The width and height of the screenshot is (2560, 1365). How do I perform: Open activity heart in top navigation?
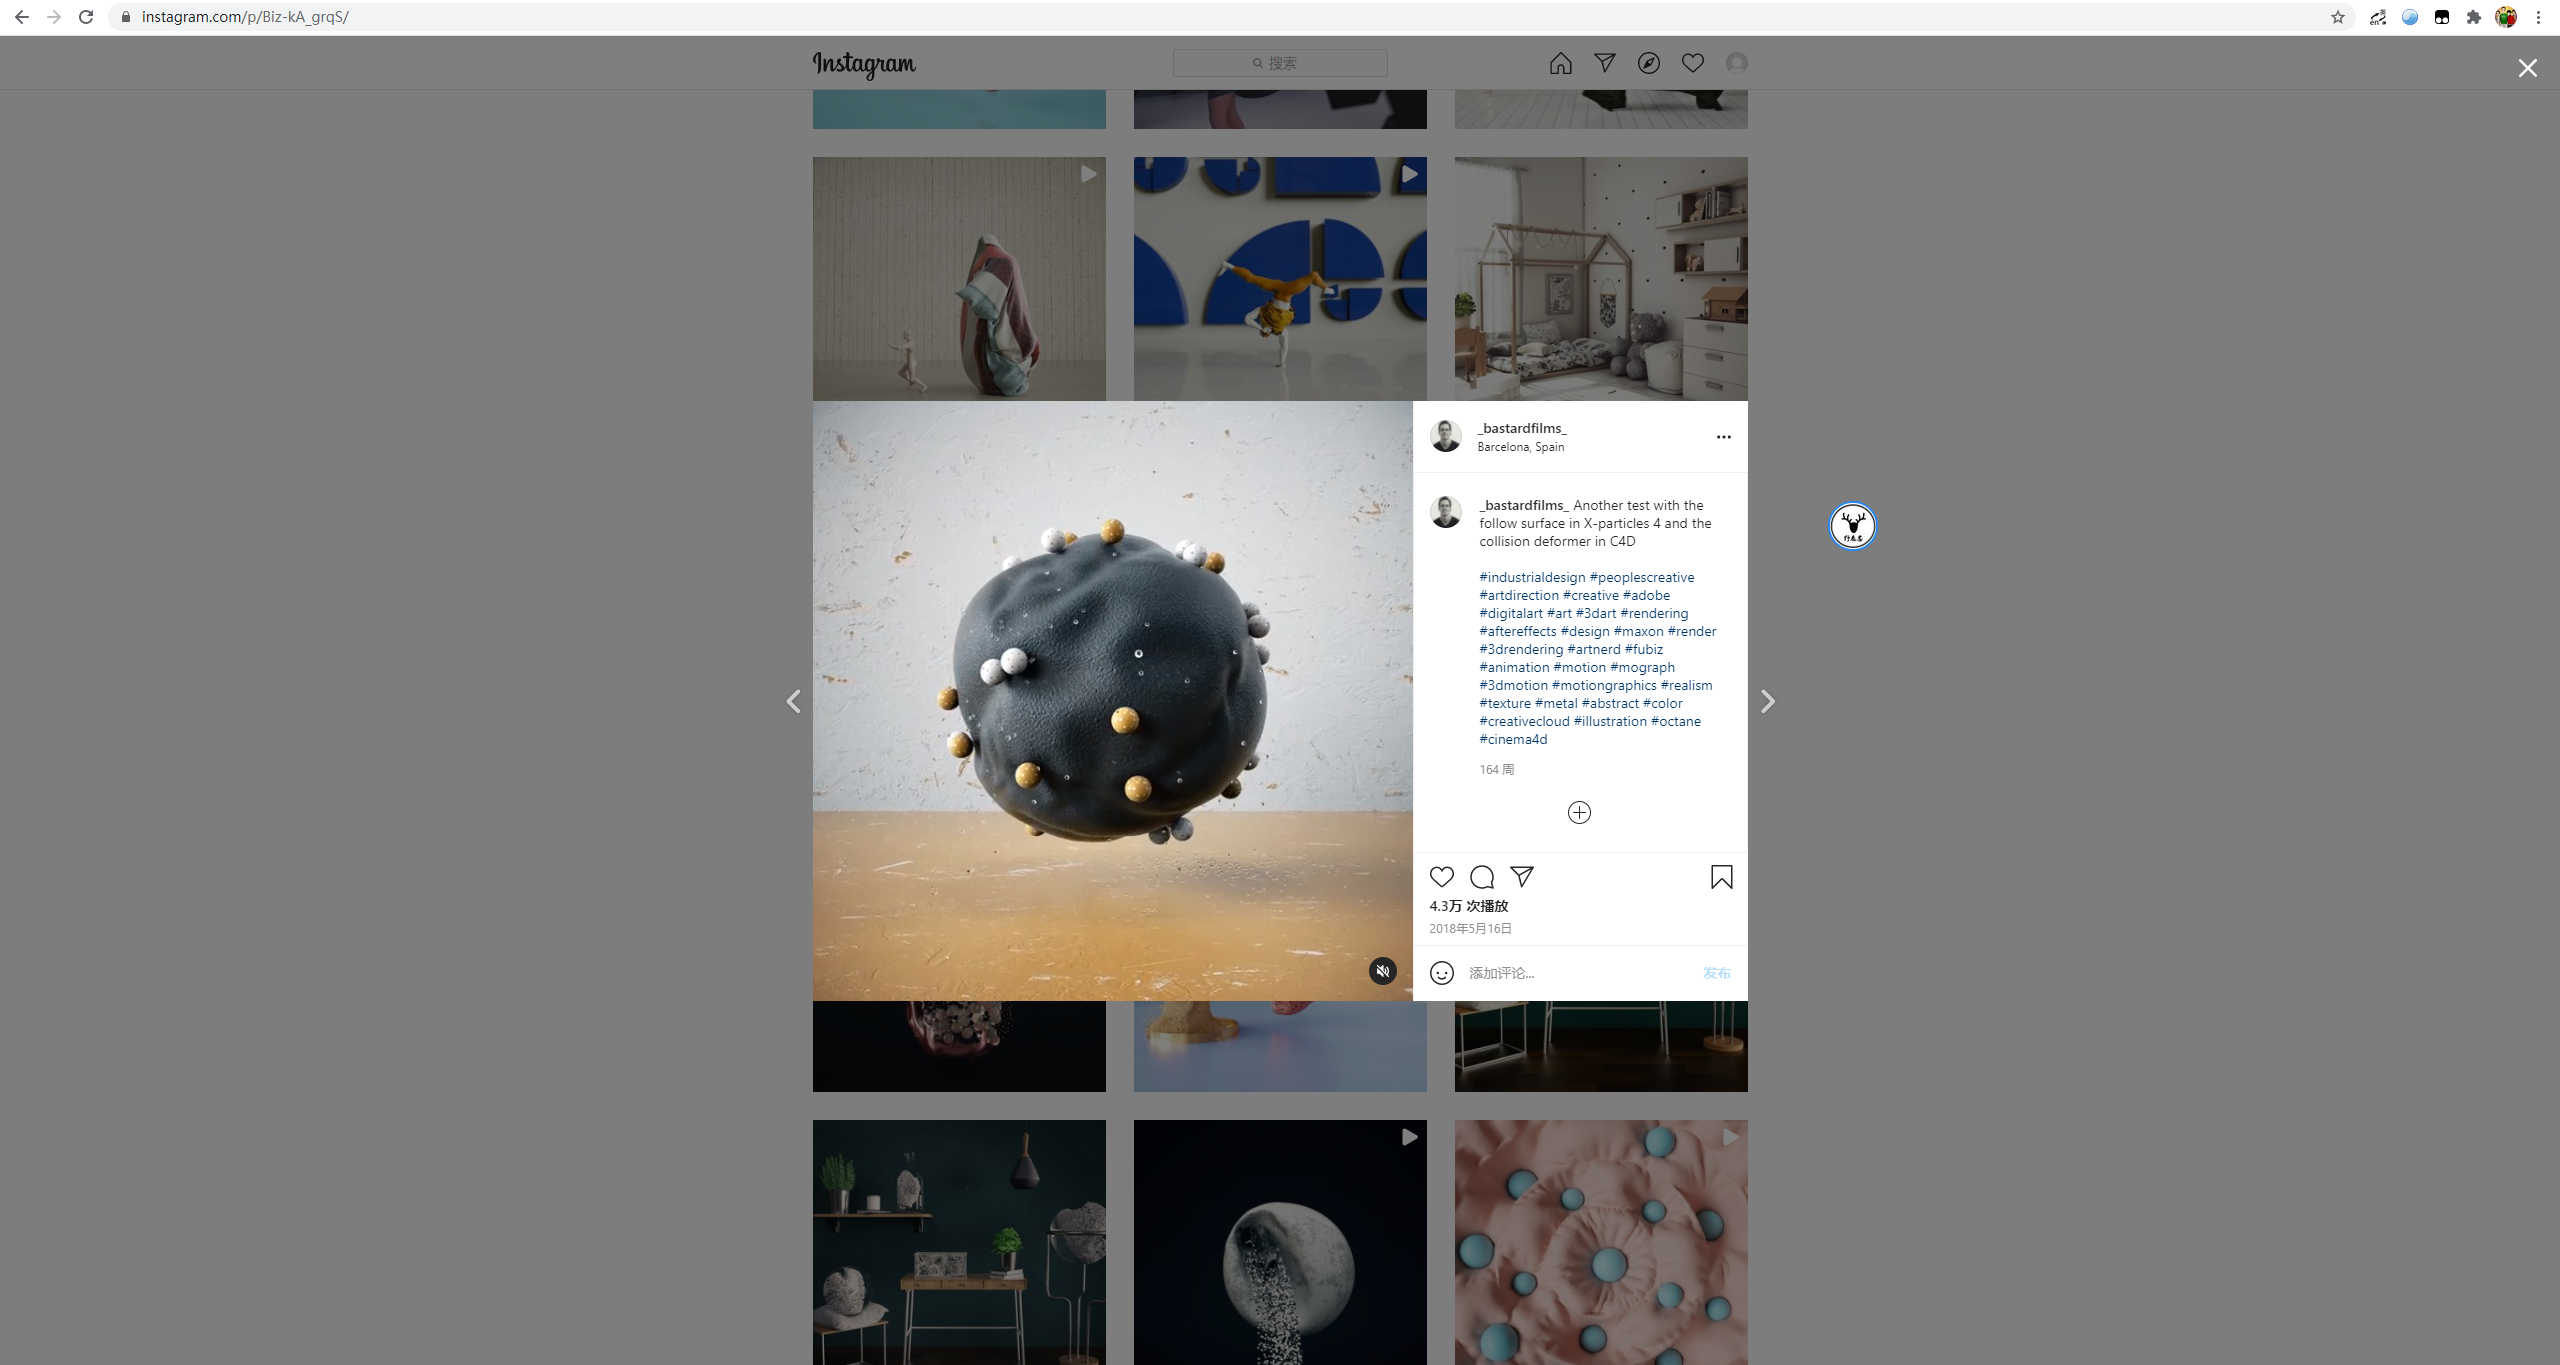[1692, 63]
